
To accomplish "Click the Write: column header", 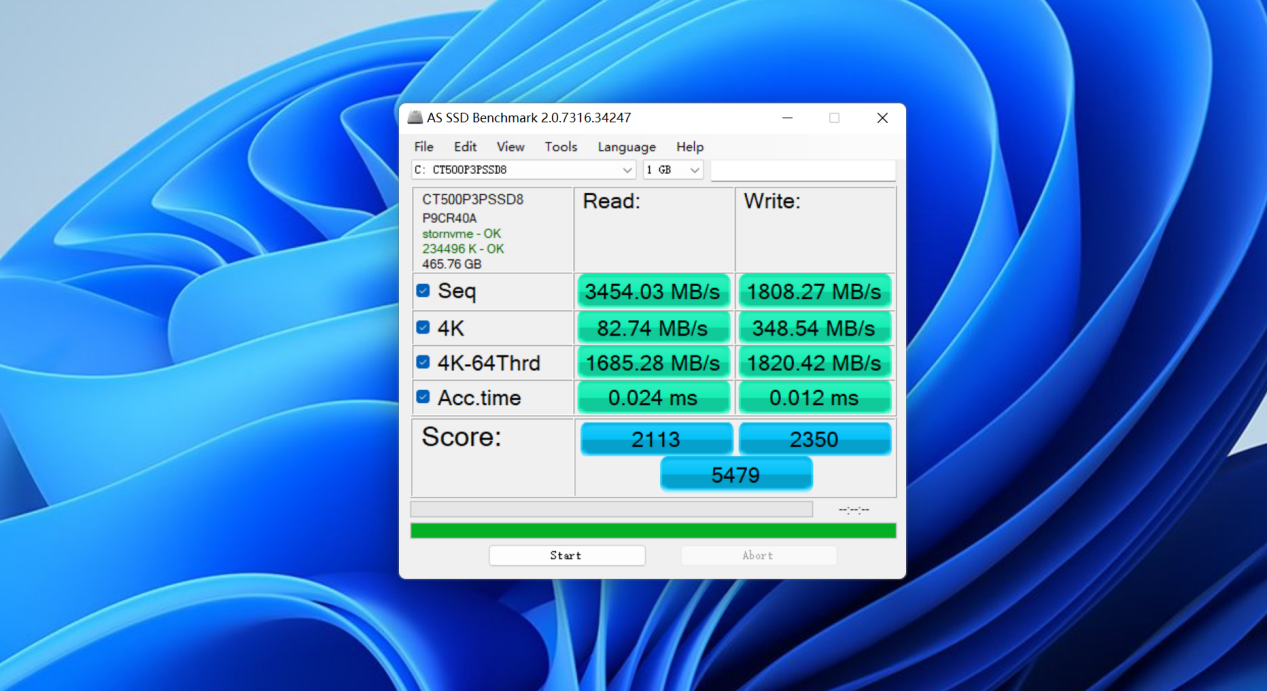I will click(772, 201).
